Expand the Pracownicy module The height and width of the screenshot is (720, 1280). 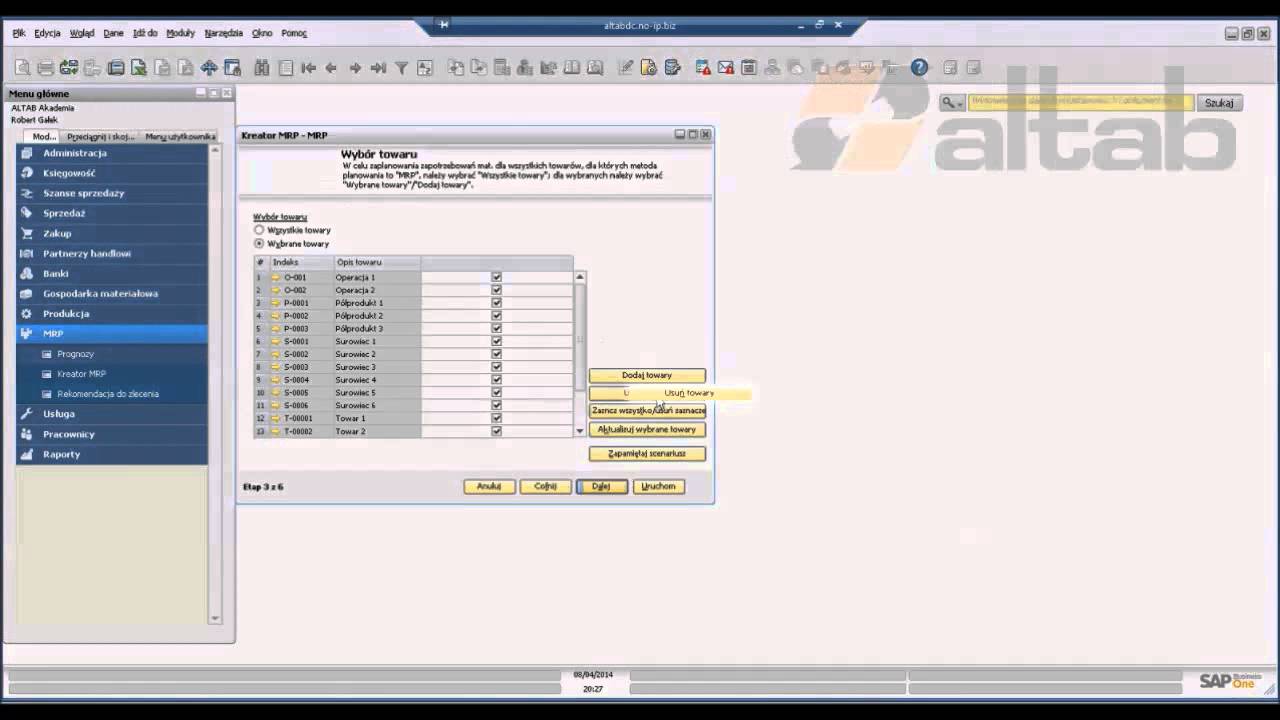pos(112,434)
